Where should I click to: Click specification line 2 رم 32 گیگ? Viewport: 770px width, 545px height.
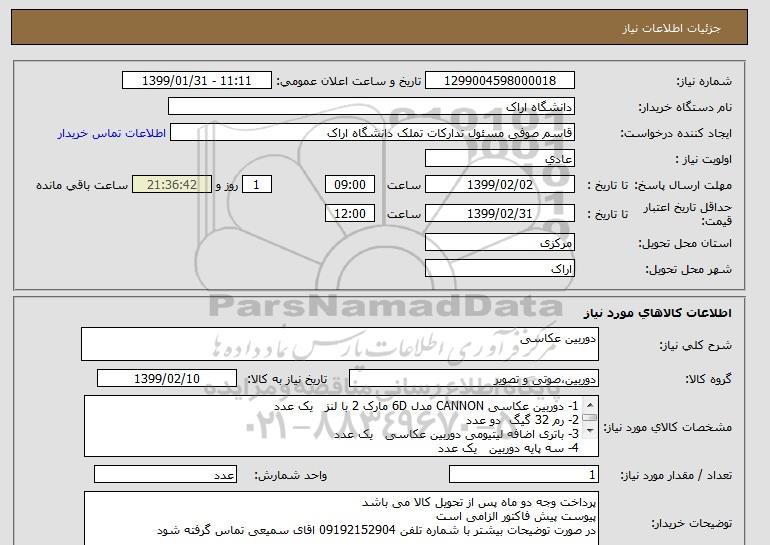point(522,420)
